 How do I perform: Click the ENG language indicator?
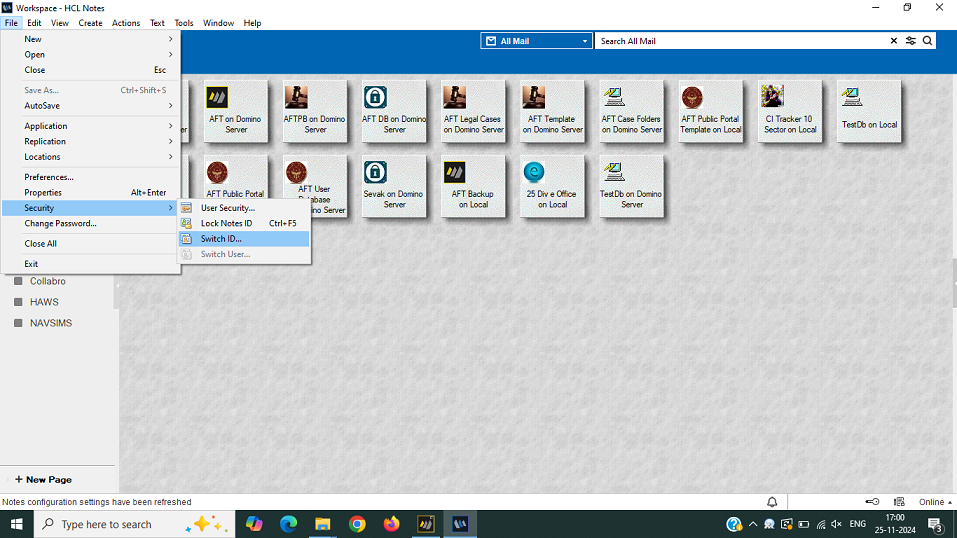click(858, 524)
